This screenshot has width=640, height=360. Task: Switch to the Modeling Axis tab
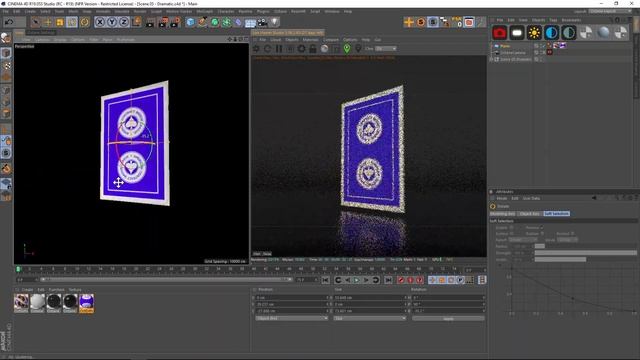point(503,213)
